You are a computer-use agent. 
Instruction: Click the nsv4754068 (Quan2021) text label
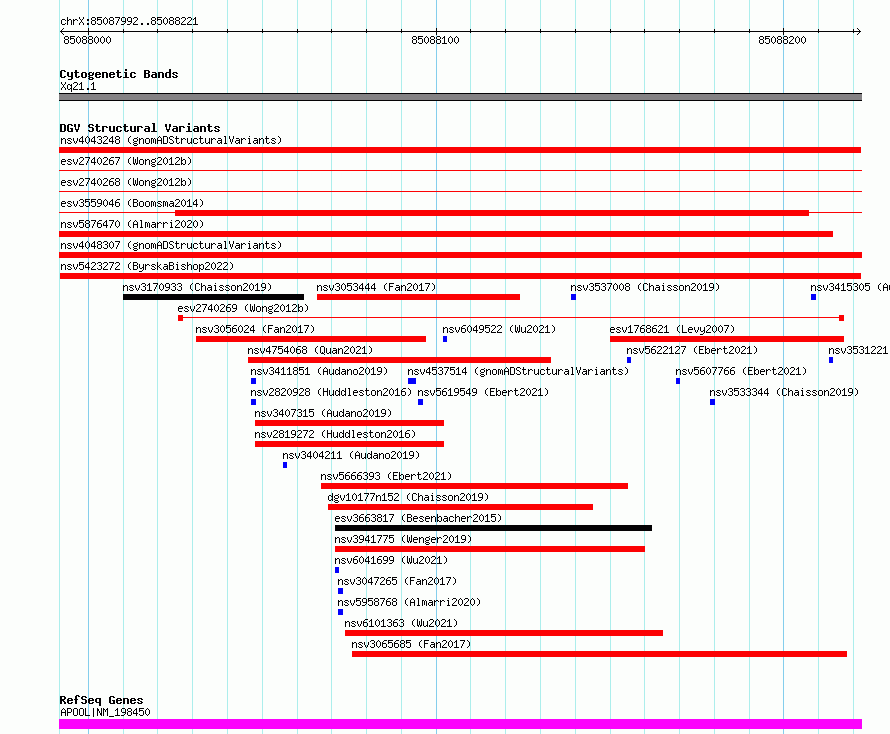310,350
